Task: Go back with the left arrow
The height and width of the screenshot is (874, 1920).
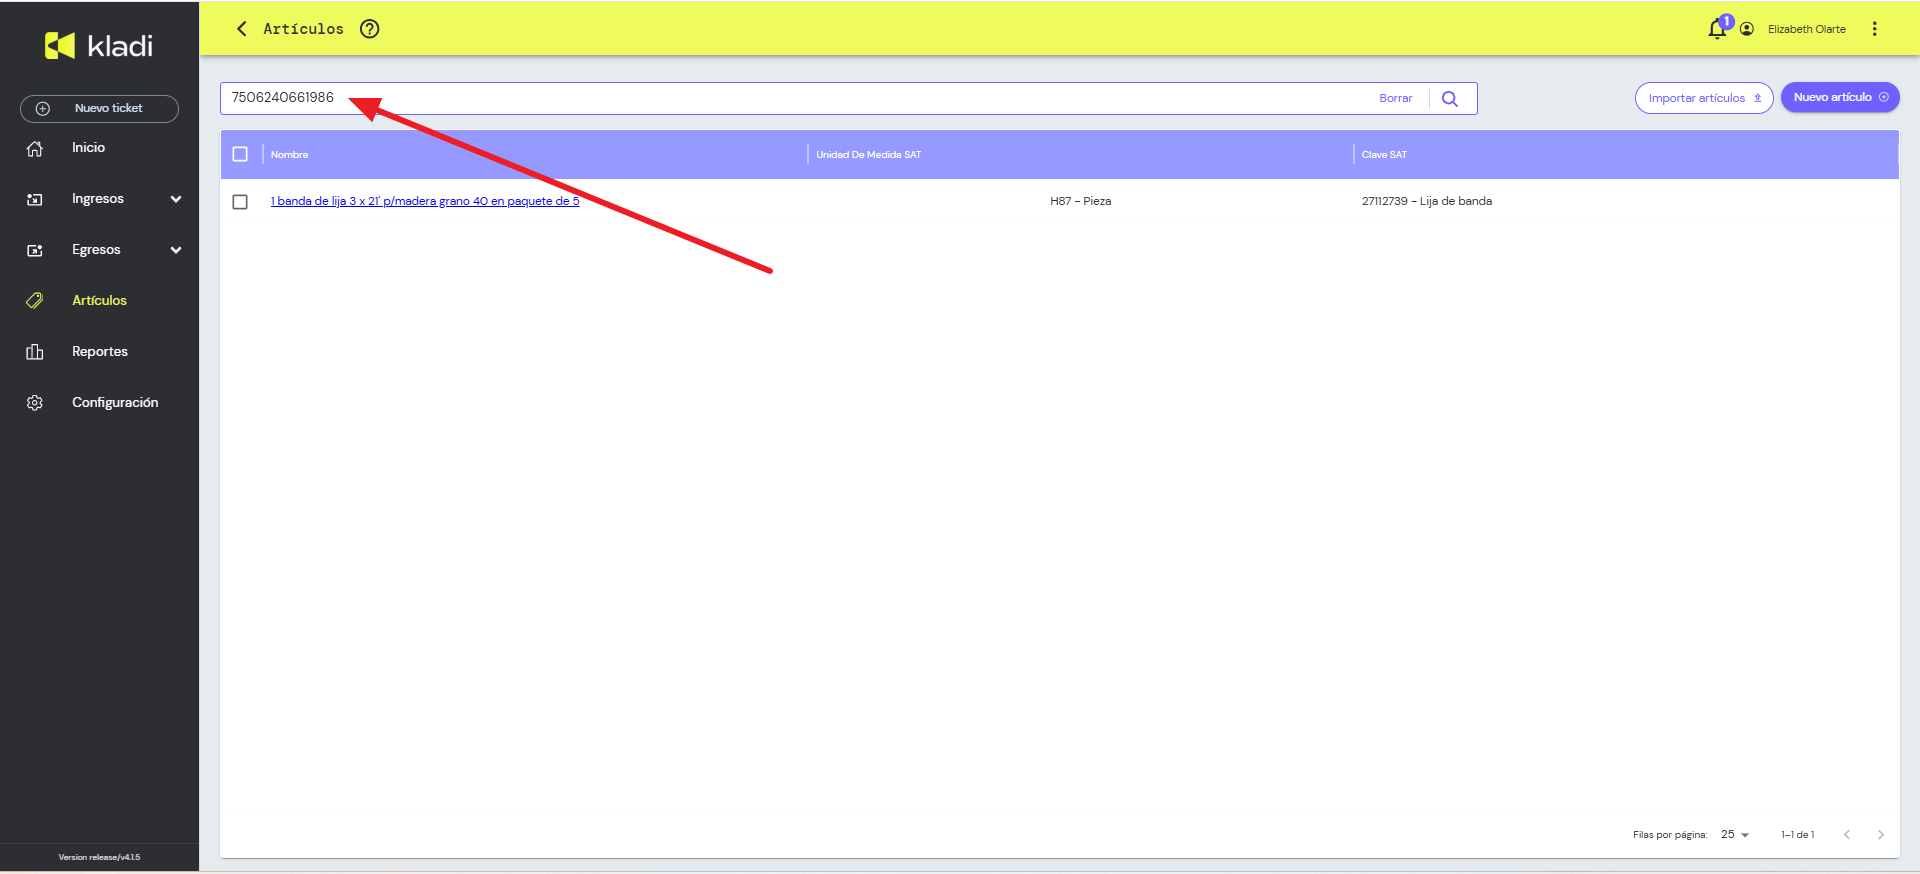Action: 242,29
